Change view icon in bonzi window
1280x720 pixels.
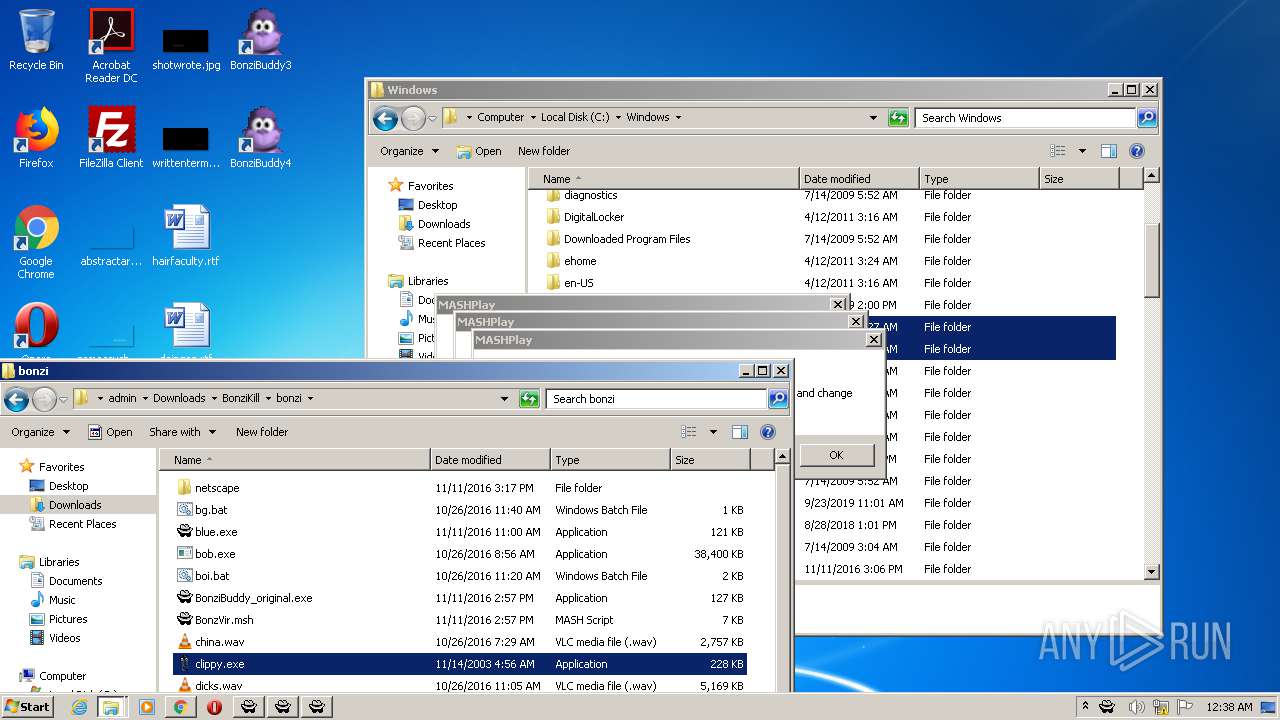689,432
